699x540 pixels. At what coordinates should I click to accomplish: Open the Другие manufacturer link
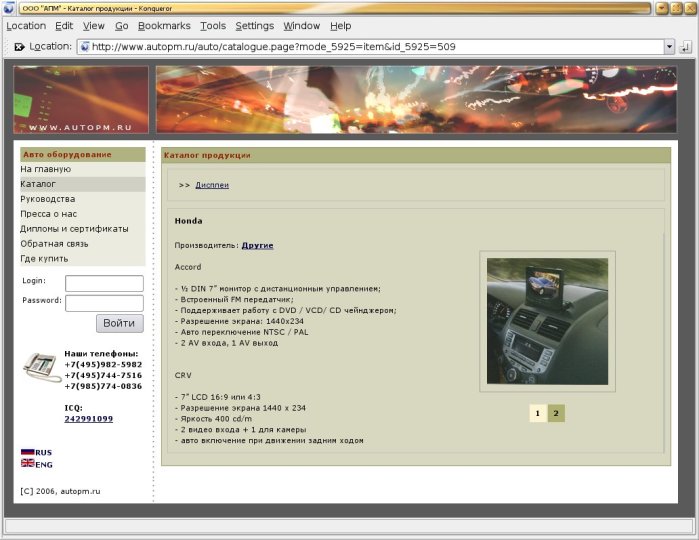(257, 245)
